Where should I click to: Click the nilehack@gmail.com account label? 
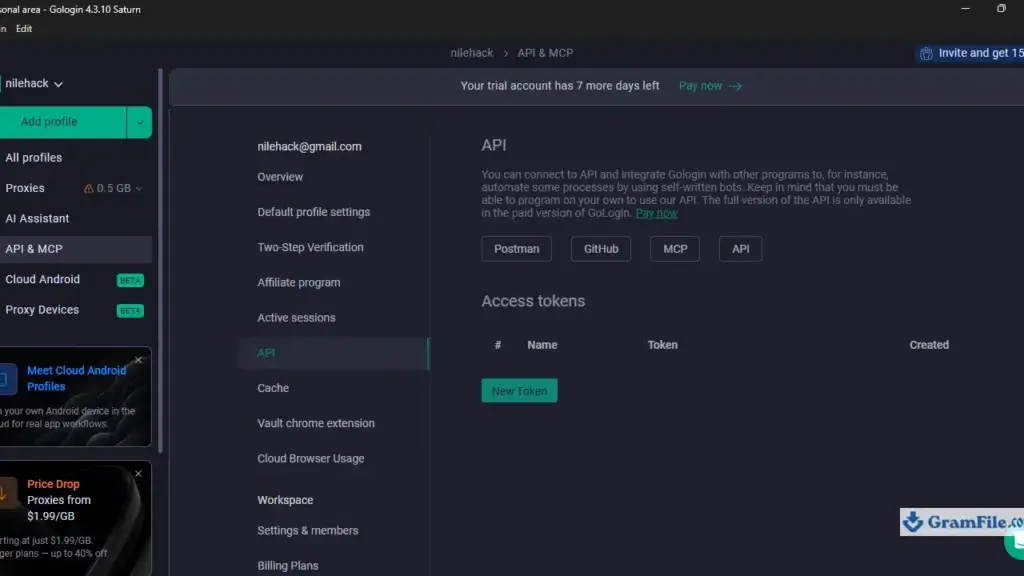pyautogui.click(x=310, y=147)
